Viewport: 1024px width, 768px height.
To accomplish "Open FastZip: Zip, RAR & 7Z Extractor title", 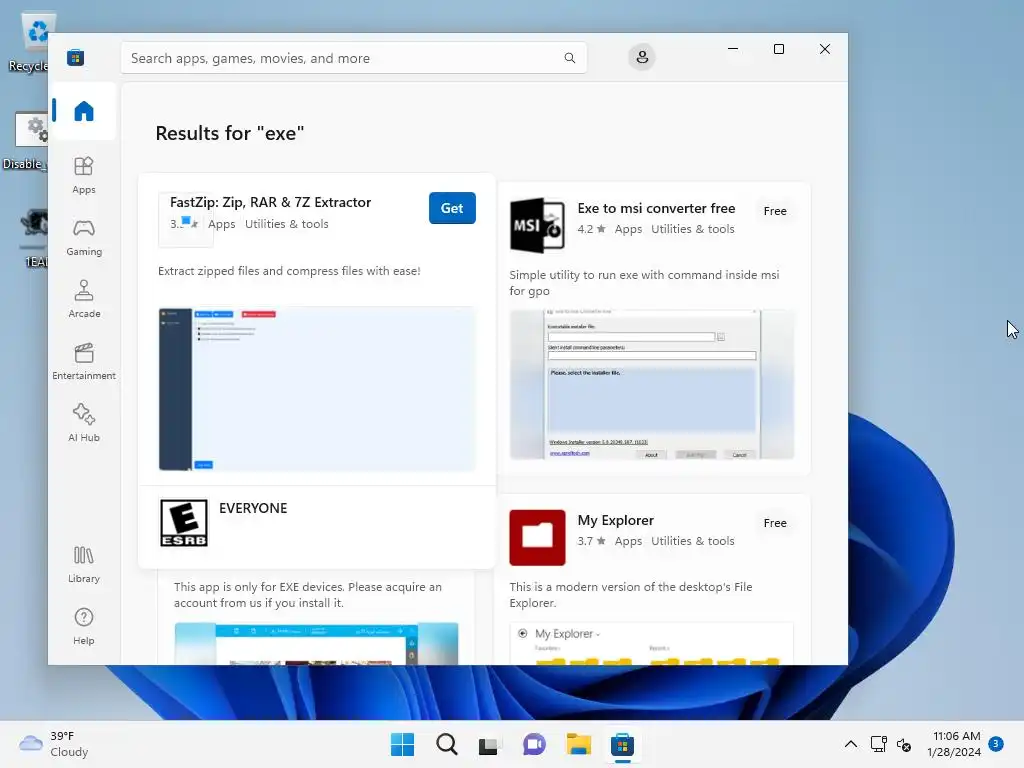I will 270,202.
